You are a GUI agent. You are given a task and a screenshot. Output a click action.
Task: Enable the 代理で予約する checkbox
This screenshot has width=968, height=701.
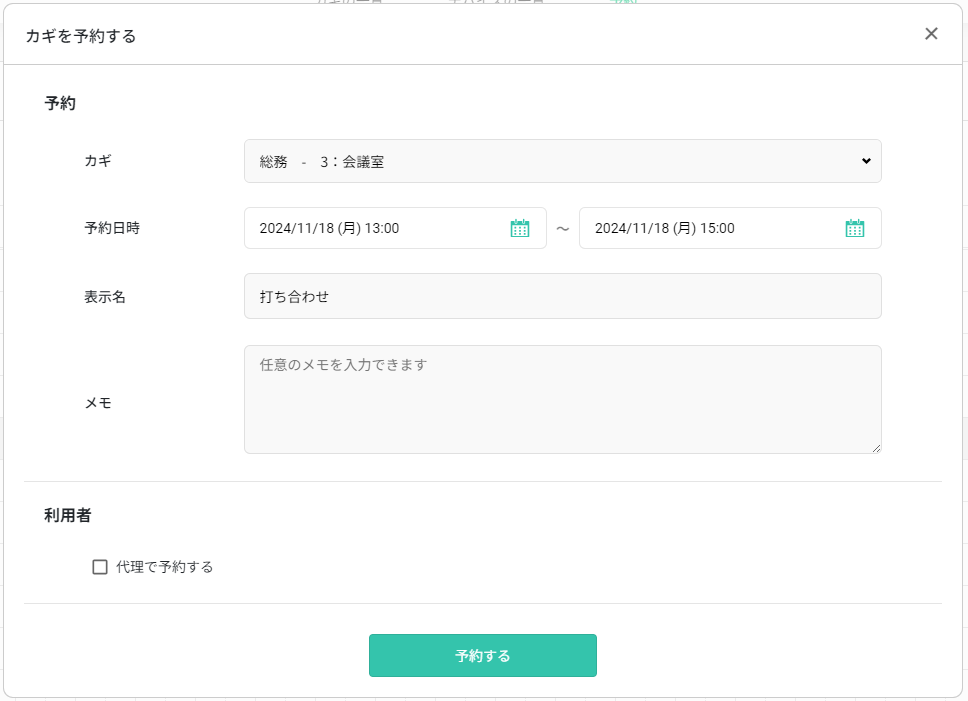pyautogui.click(x=100, y=567)
